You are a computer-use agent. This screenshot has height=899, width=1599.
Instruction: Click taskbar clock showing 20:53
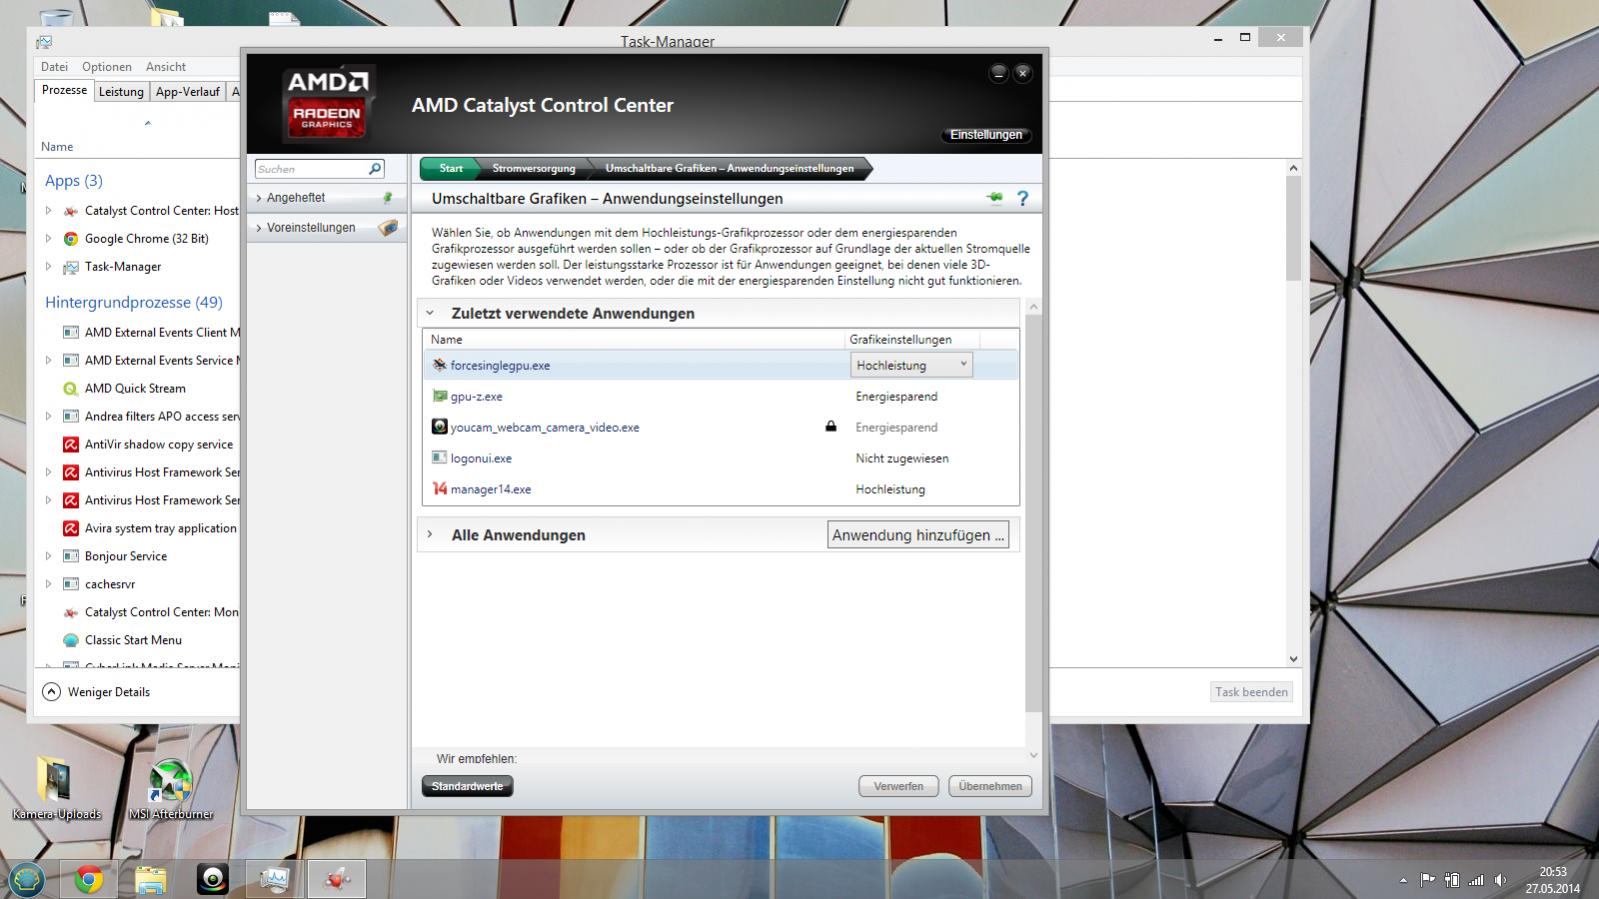point(1552,880)
